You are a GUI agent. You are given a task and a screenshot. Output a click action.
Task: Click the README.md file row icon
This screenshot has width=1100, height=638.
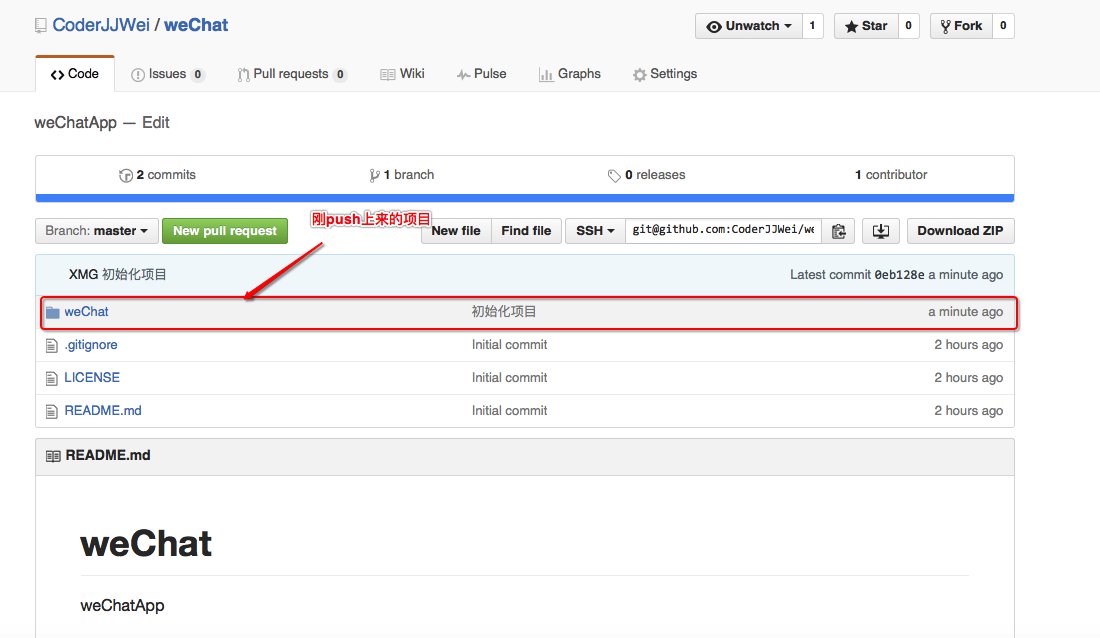click(x=51, y=411)
